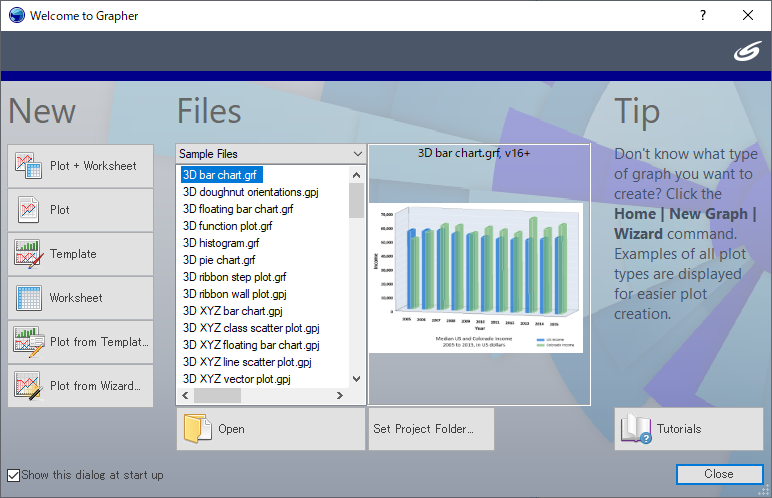This screenshot has height=498, width=772.
Task: Click the horizontal scroll left arrow
Action: pyautogui.click(x=185, y=395)
